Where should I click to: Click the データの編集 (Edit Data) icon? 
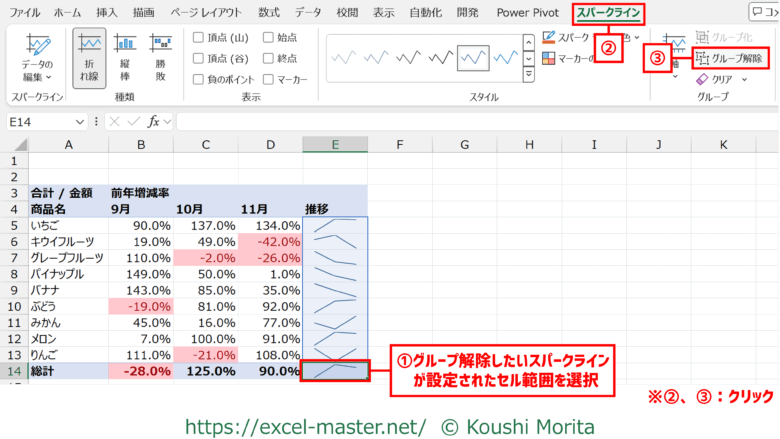point(38,48)
